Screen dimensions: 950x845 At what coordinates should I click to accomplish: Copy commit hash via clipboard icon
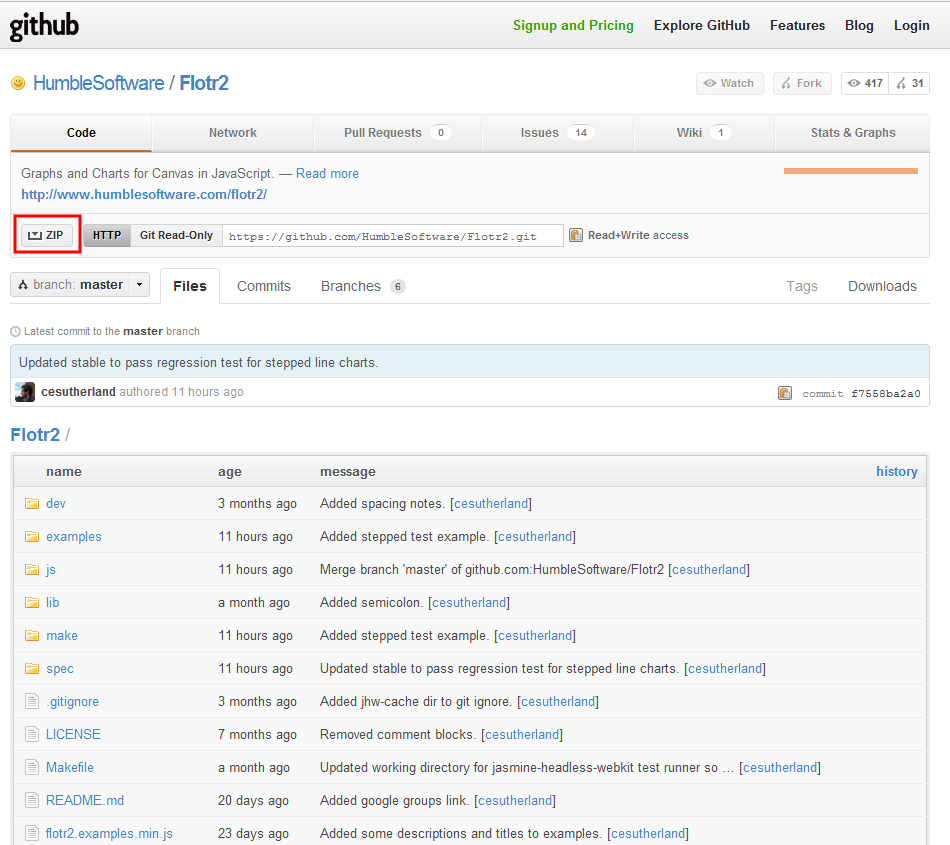[x=785, y=393]
